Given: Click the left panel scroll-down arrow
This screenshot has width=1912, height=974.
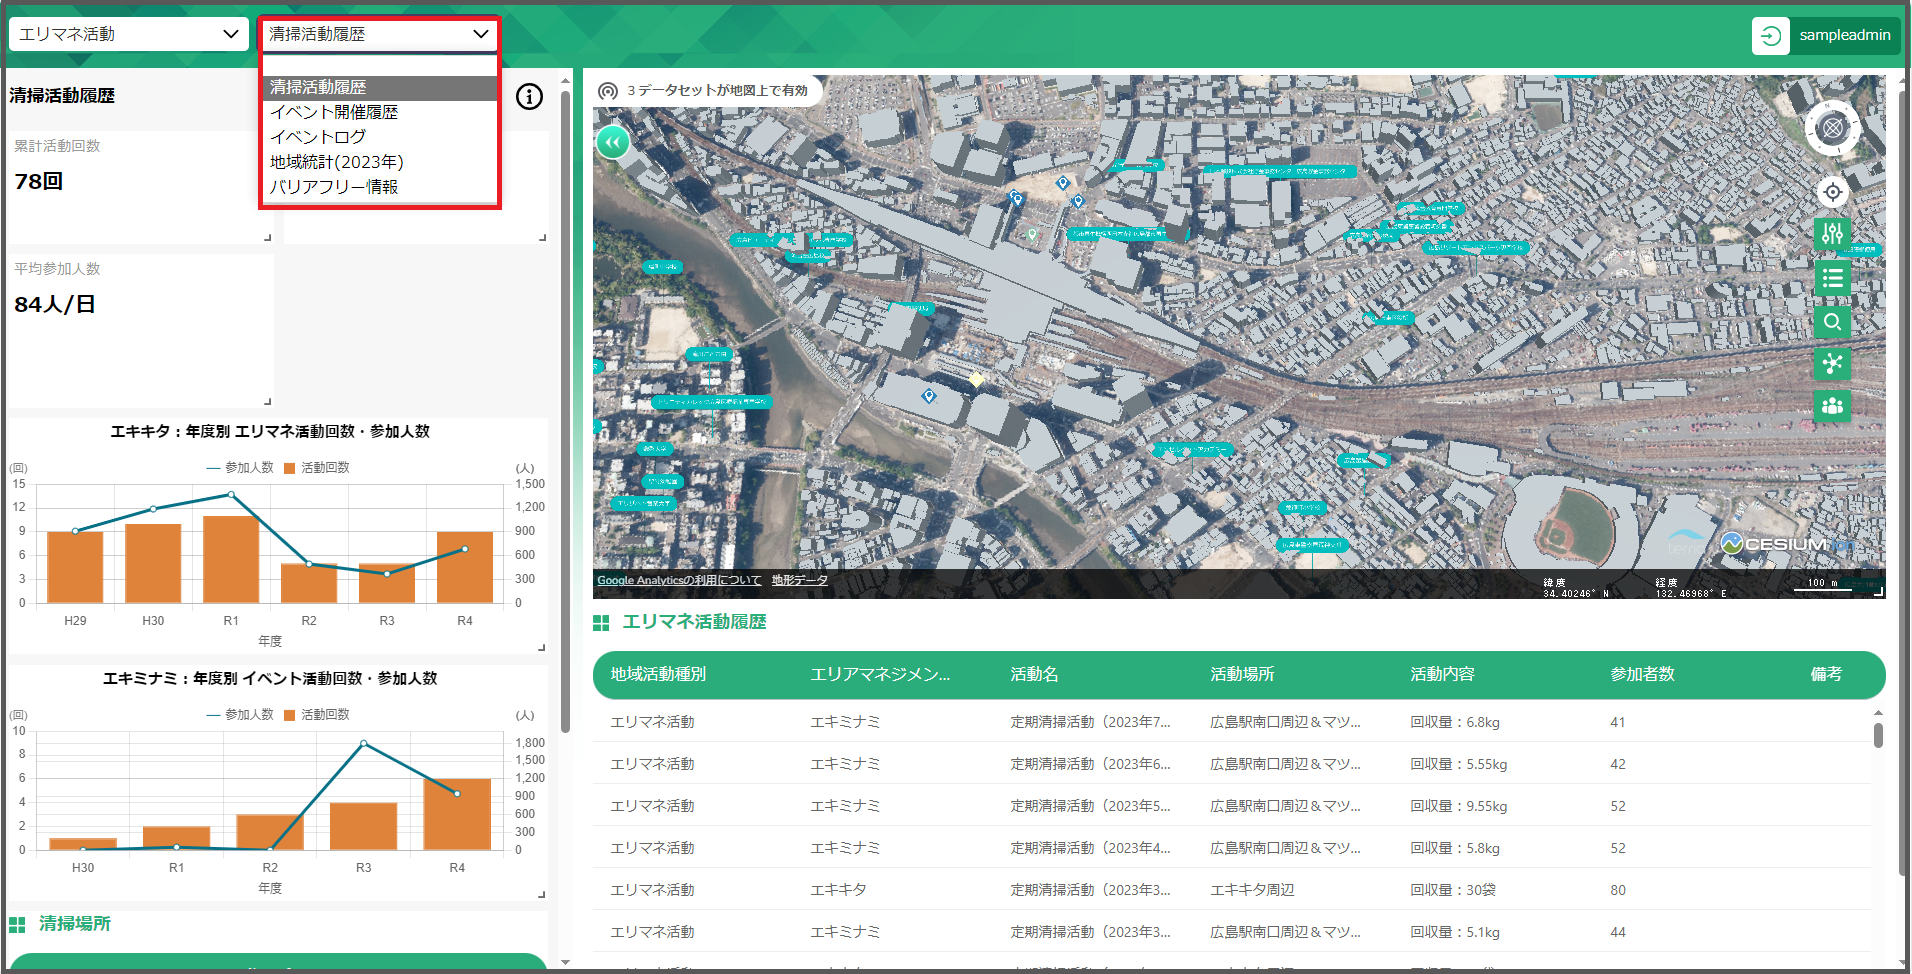Looking at the screenshot, I should (565, 962).
